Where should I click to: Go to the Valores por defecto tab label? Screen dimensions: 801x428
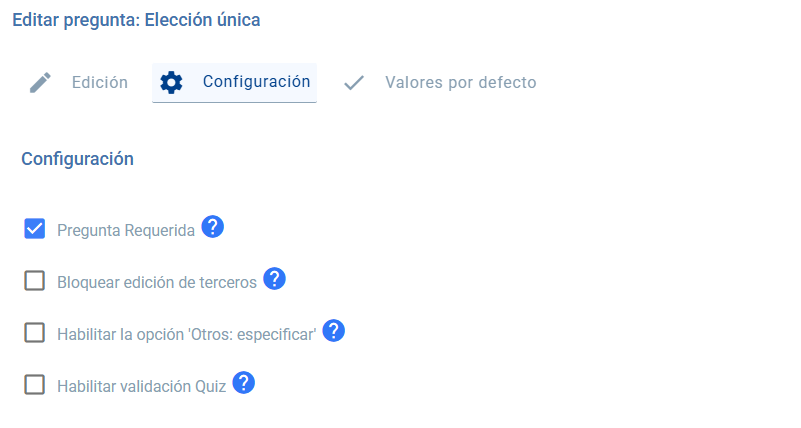click(x=460, y=83)
